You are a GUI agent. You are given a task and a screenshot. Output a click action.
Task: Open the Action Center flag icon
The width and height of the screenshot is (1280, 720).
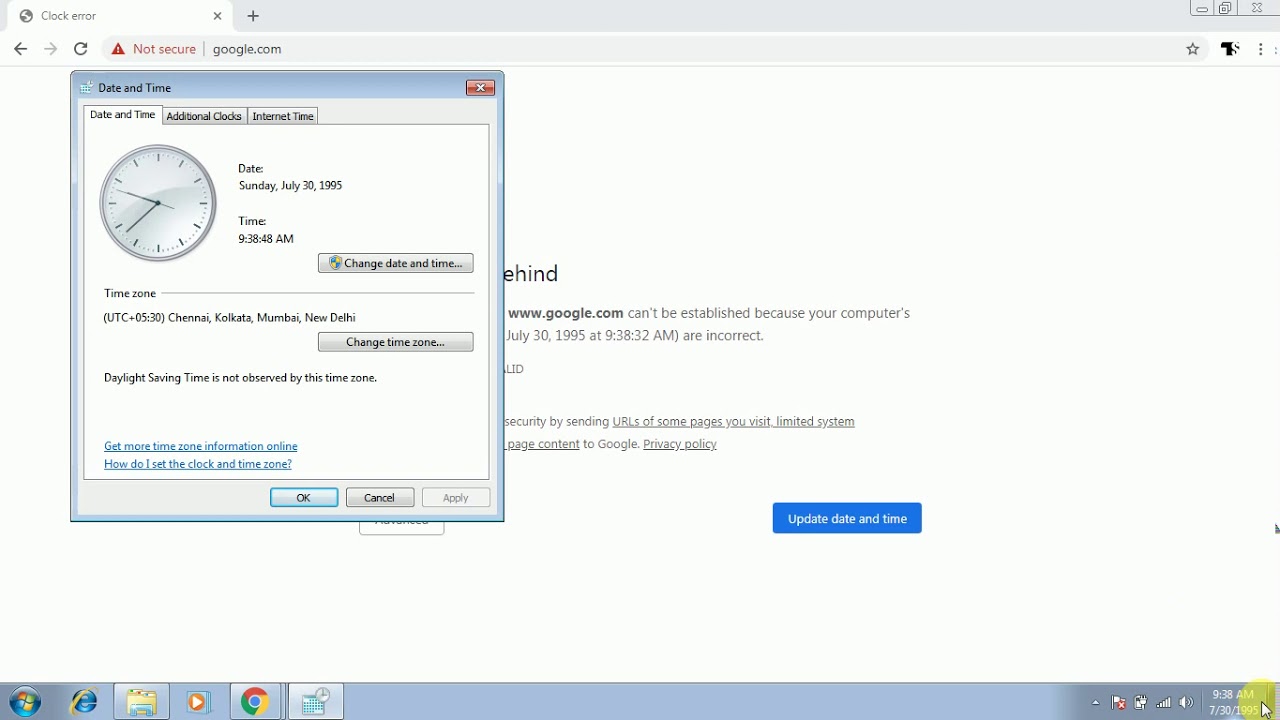point(1119,703)
